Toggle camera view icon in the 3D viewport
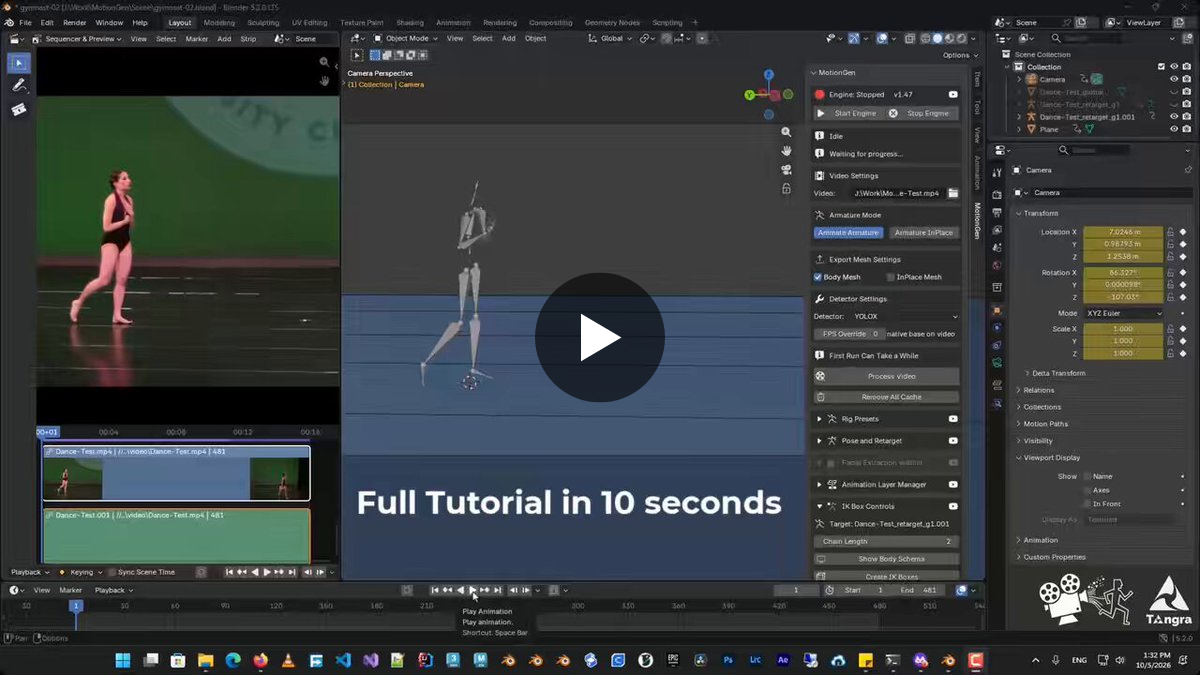1200x675 pixels. pos(787,169)
